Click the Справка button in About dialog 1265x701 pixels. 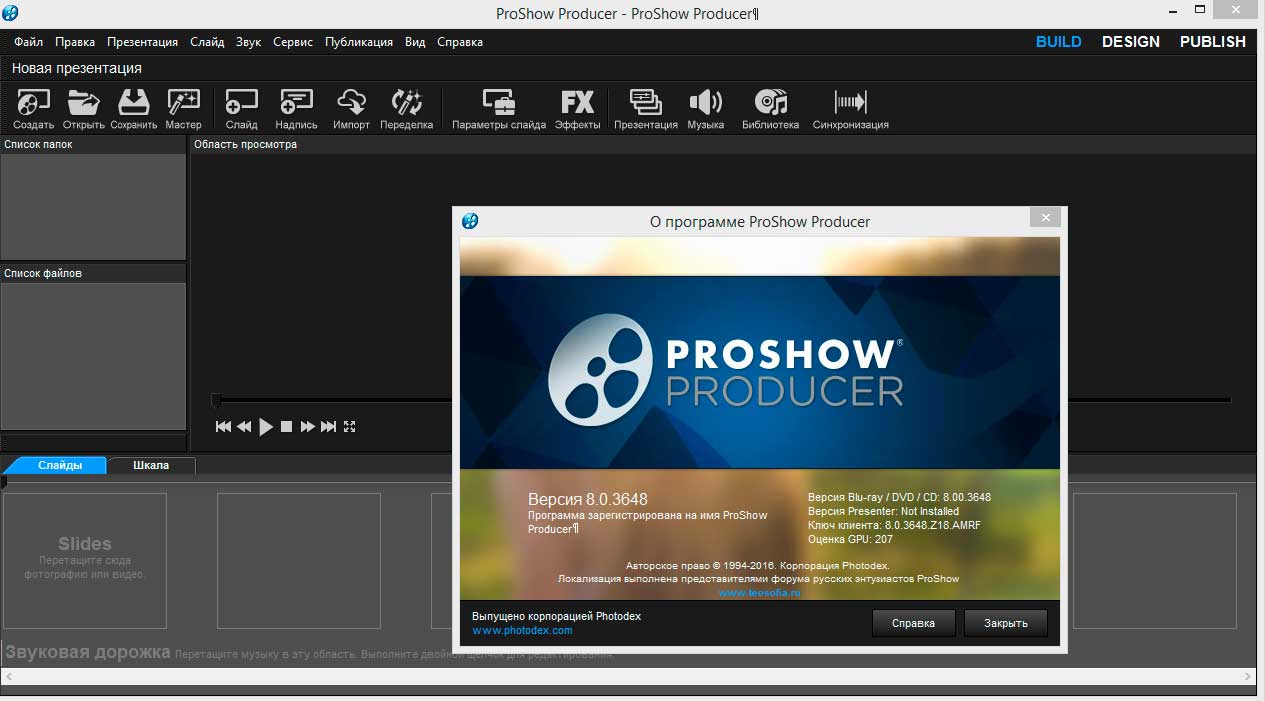[x=913, y=623]
